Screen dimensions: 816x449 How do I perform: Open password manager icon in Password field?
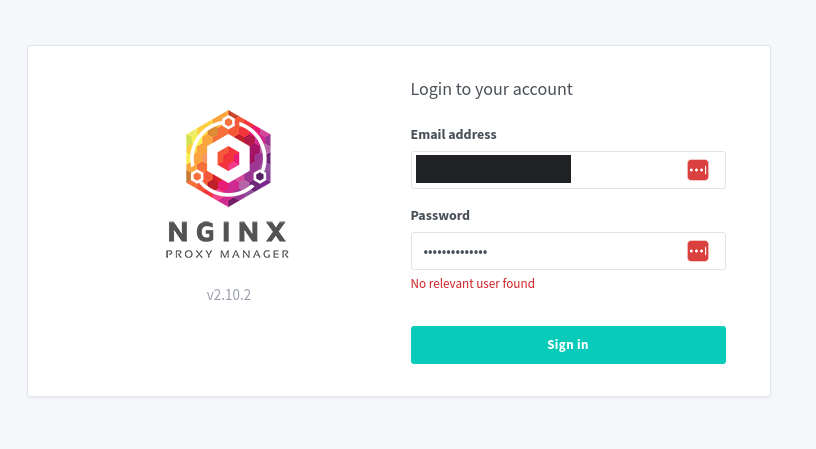(697, 251)
